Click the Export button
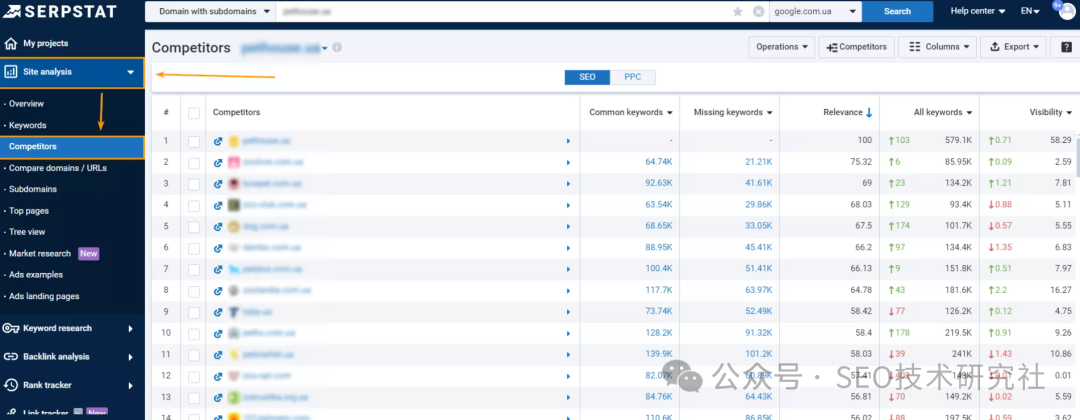 [1012, 47]
